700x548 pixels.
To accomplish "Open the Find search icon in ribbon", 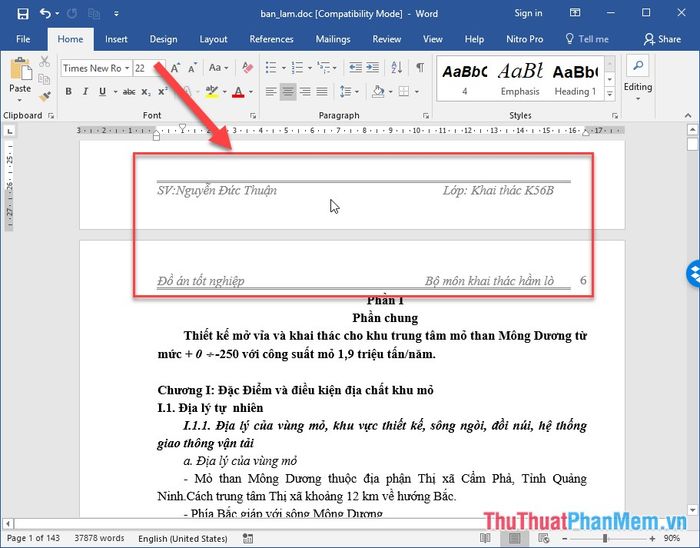I will tap(637, 66).
